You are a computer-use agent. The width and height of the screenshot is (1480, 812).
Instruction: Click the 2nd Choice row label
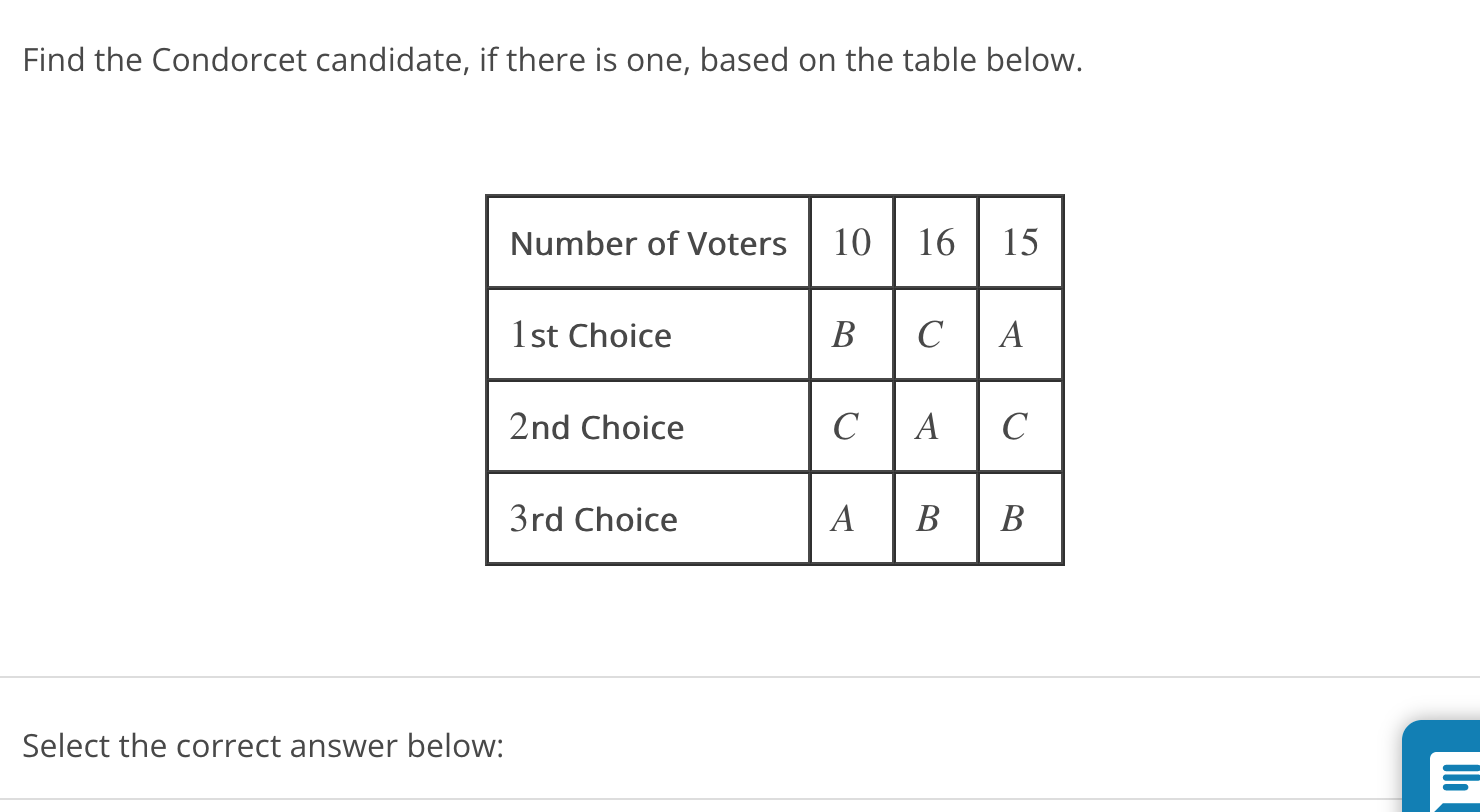point(597,426)
